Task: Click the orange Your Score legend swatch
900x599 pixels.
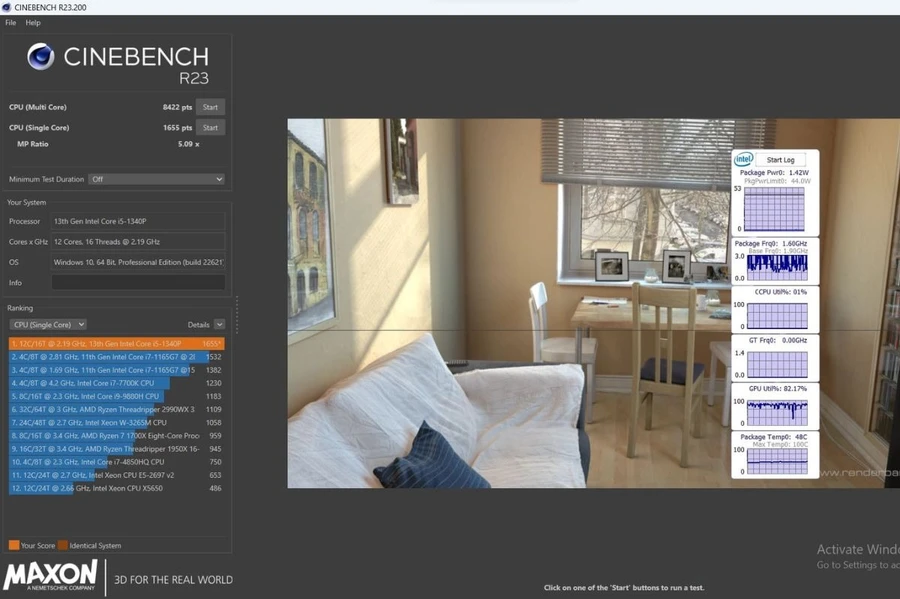Action: 14,545
